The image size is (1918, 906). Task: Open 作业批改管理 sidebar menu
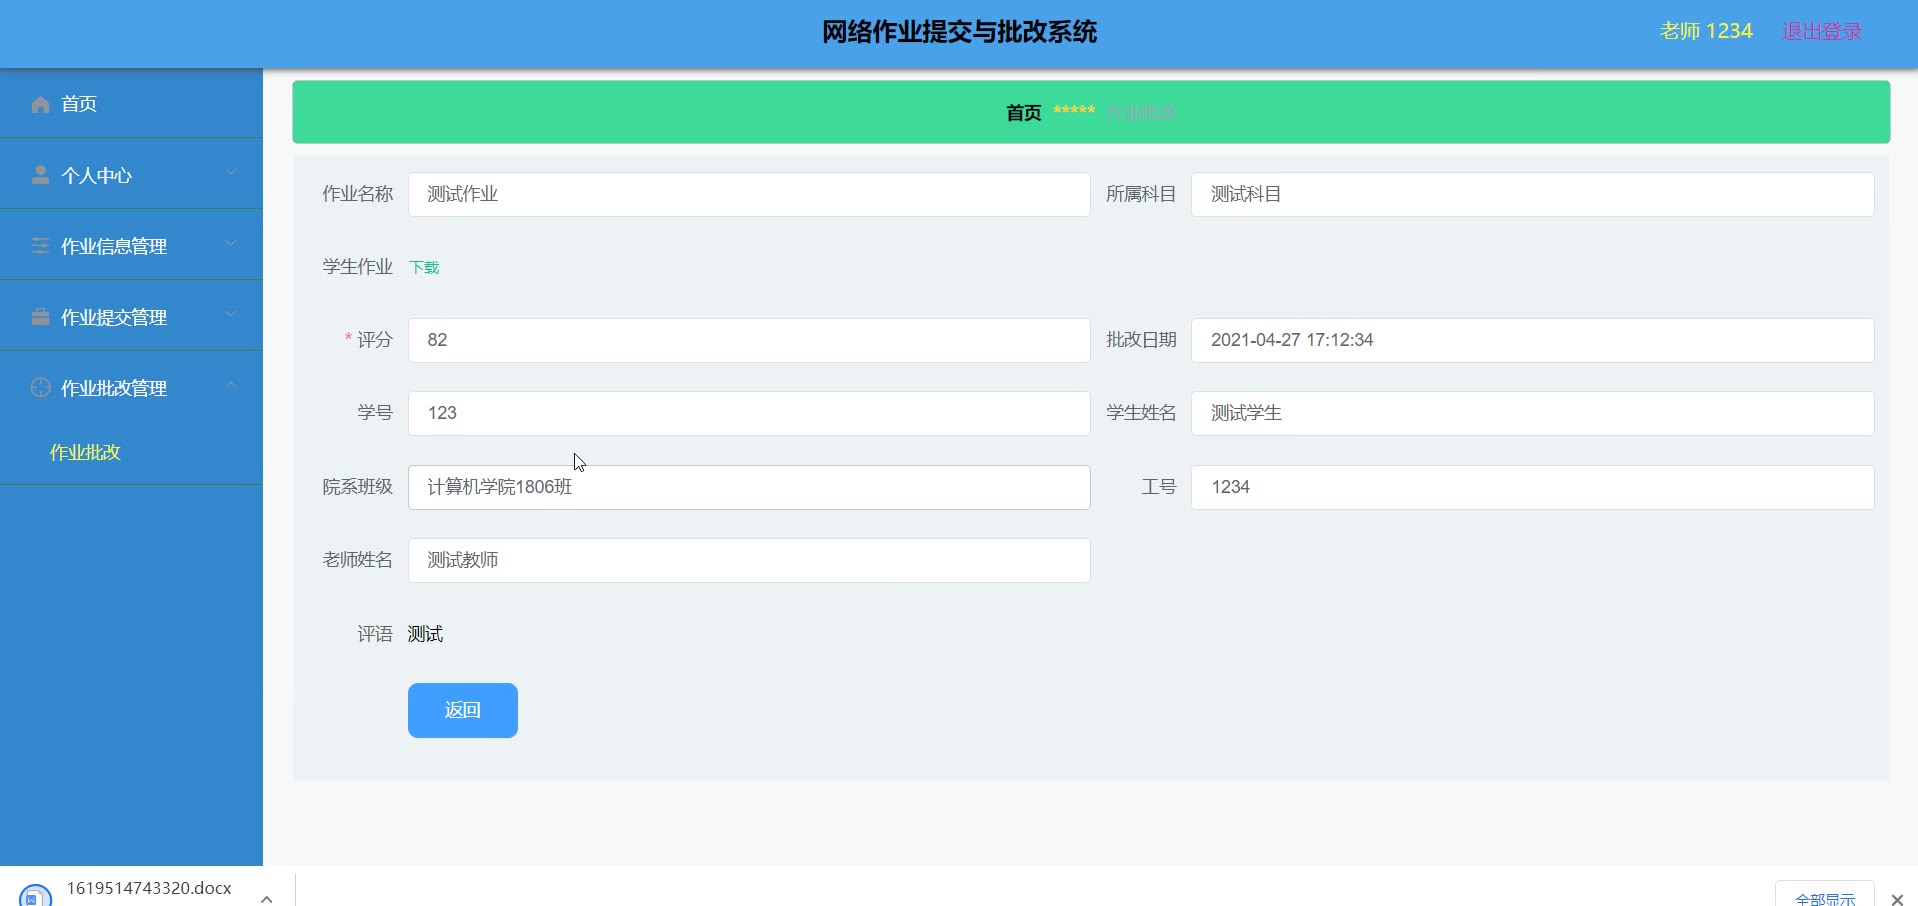point(131,388)
